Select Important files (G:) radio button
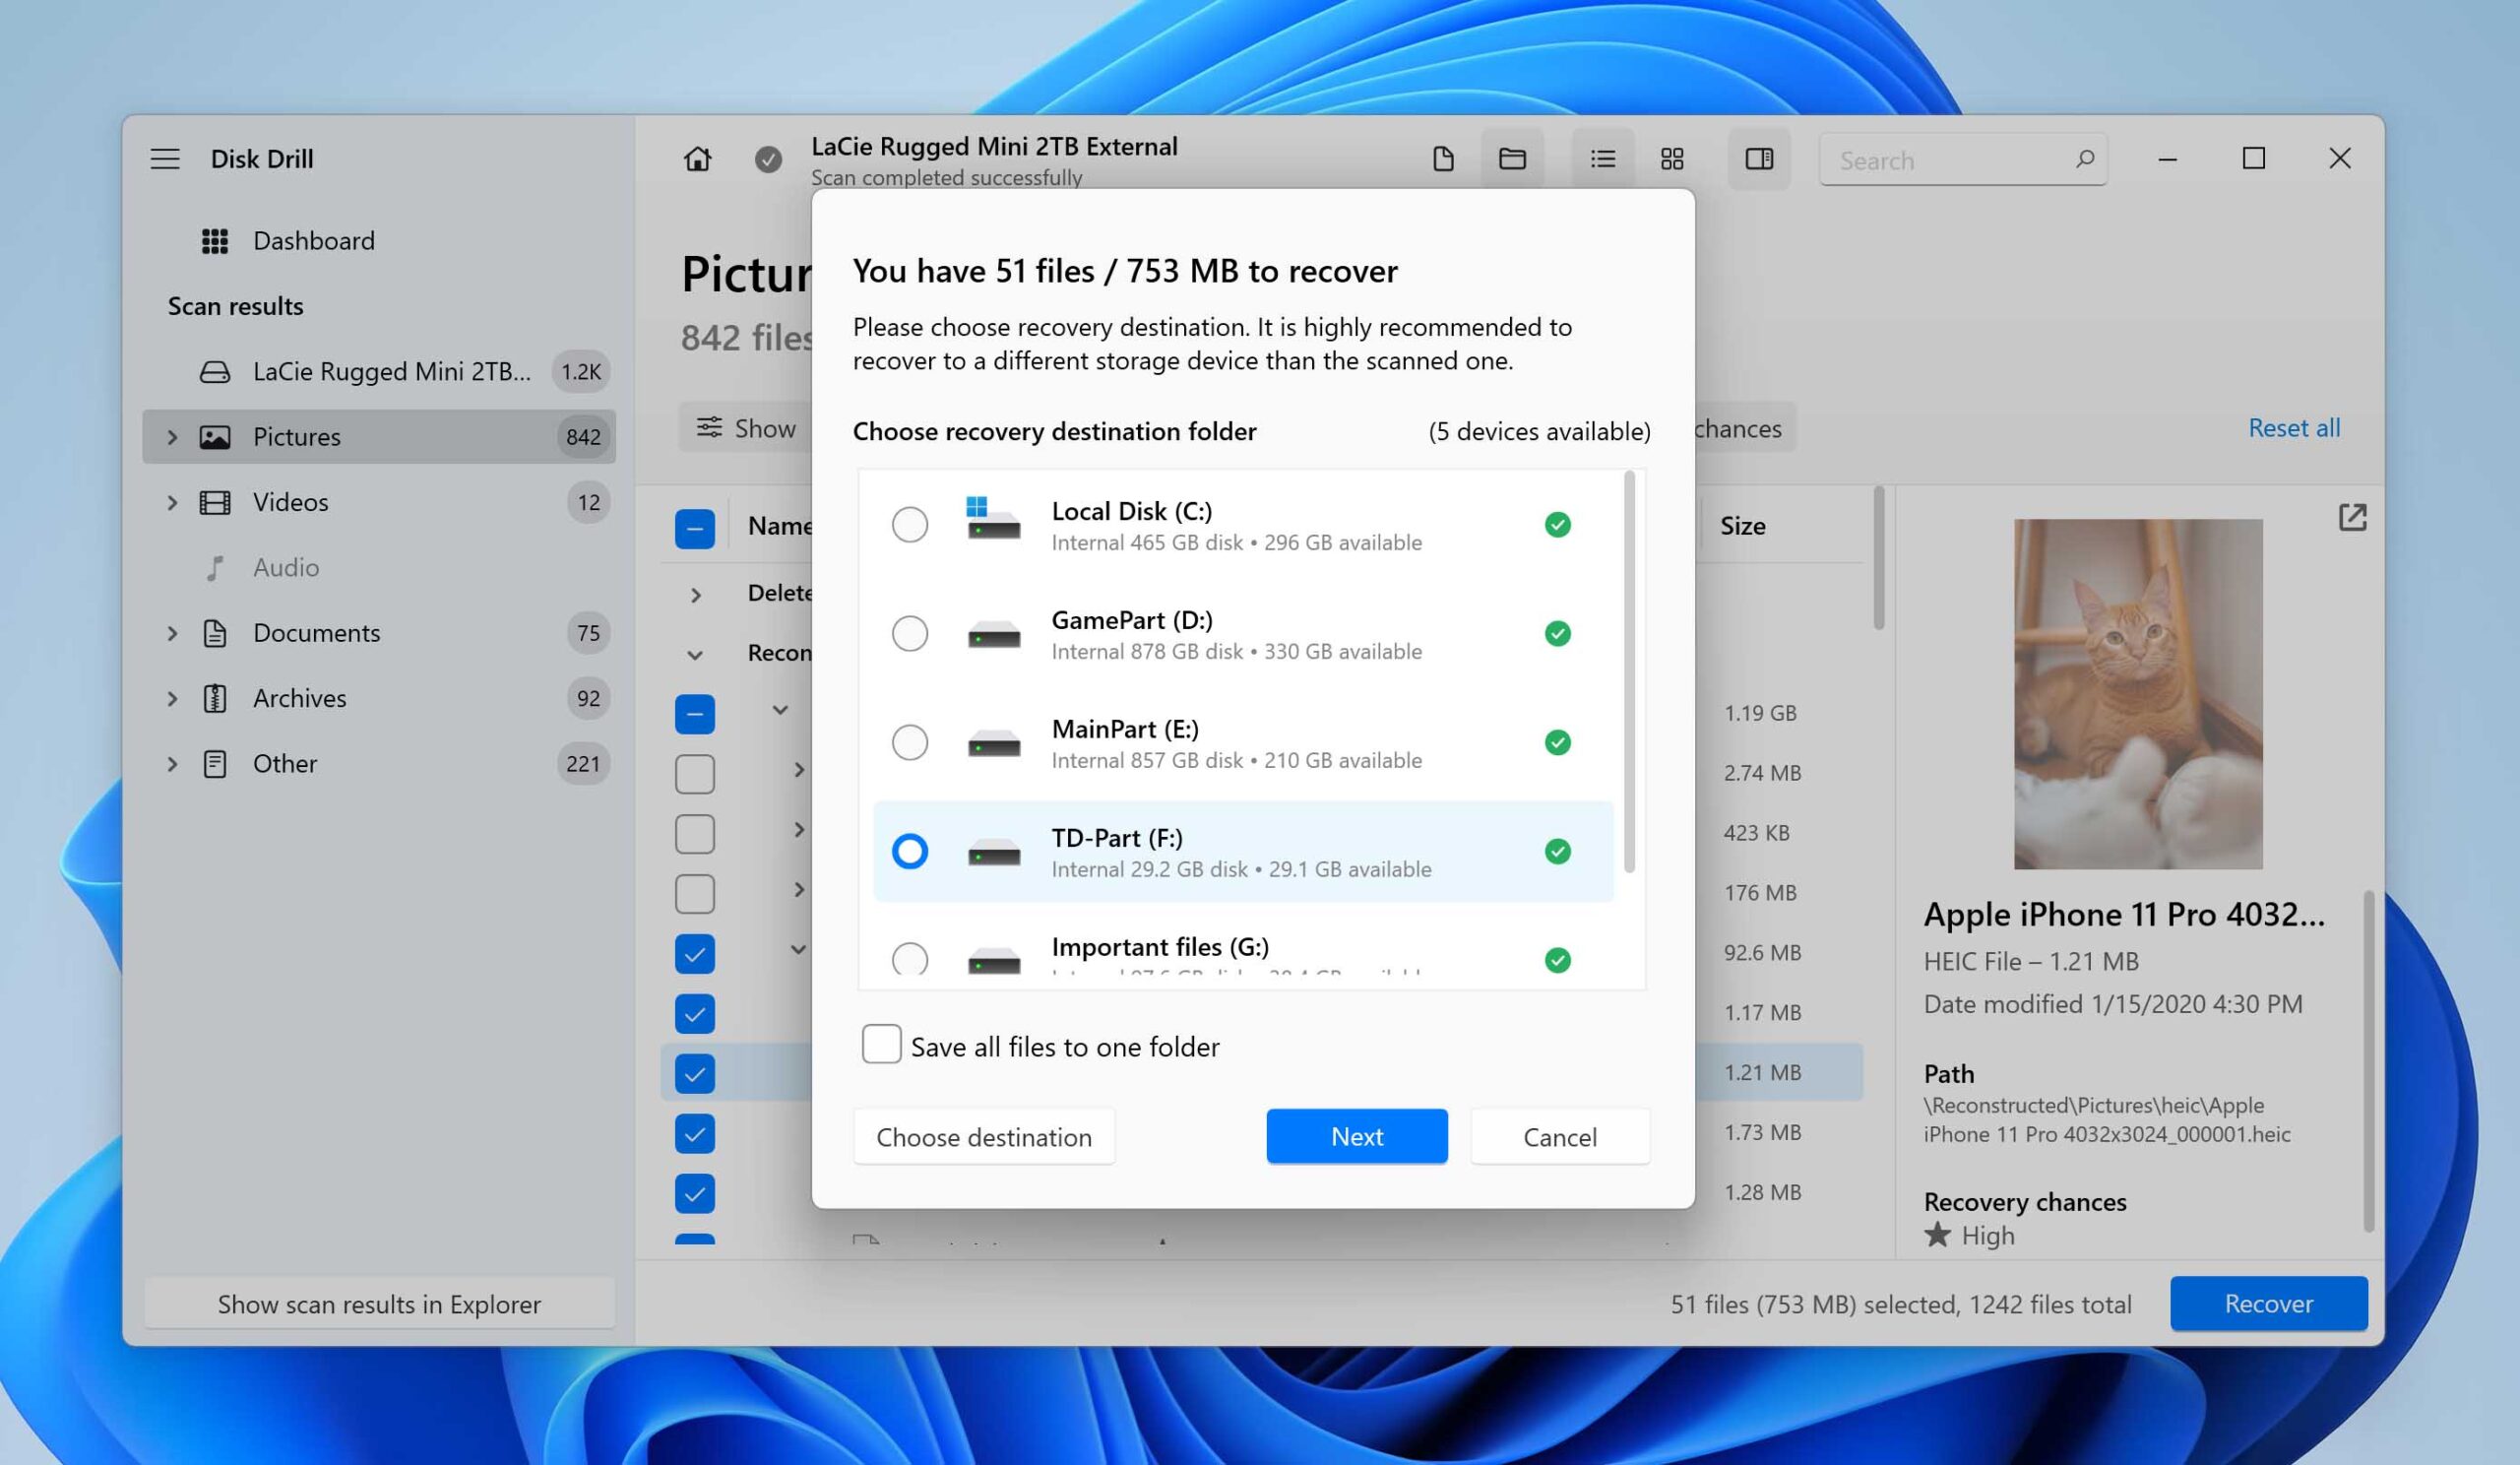2520x1465 pixels. (910, 960)
